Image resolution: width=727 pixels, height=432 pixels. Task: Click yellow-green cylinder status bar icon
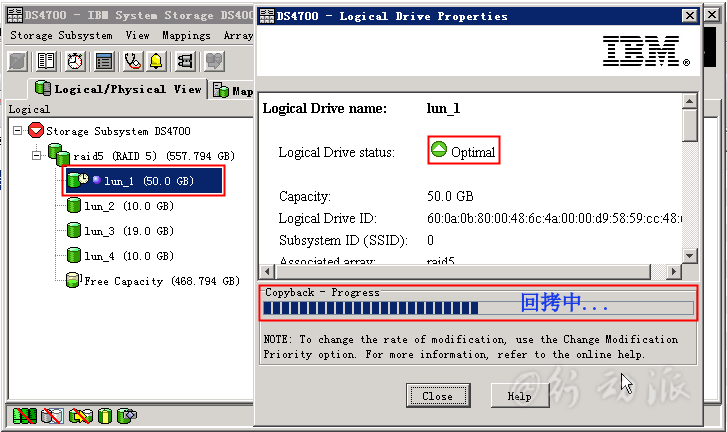point(105,416)
